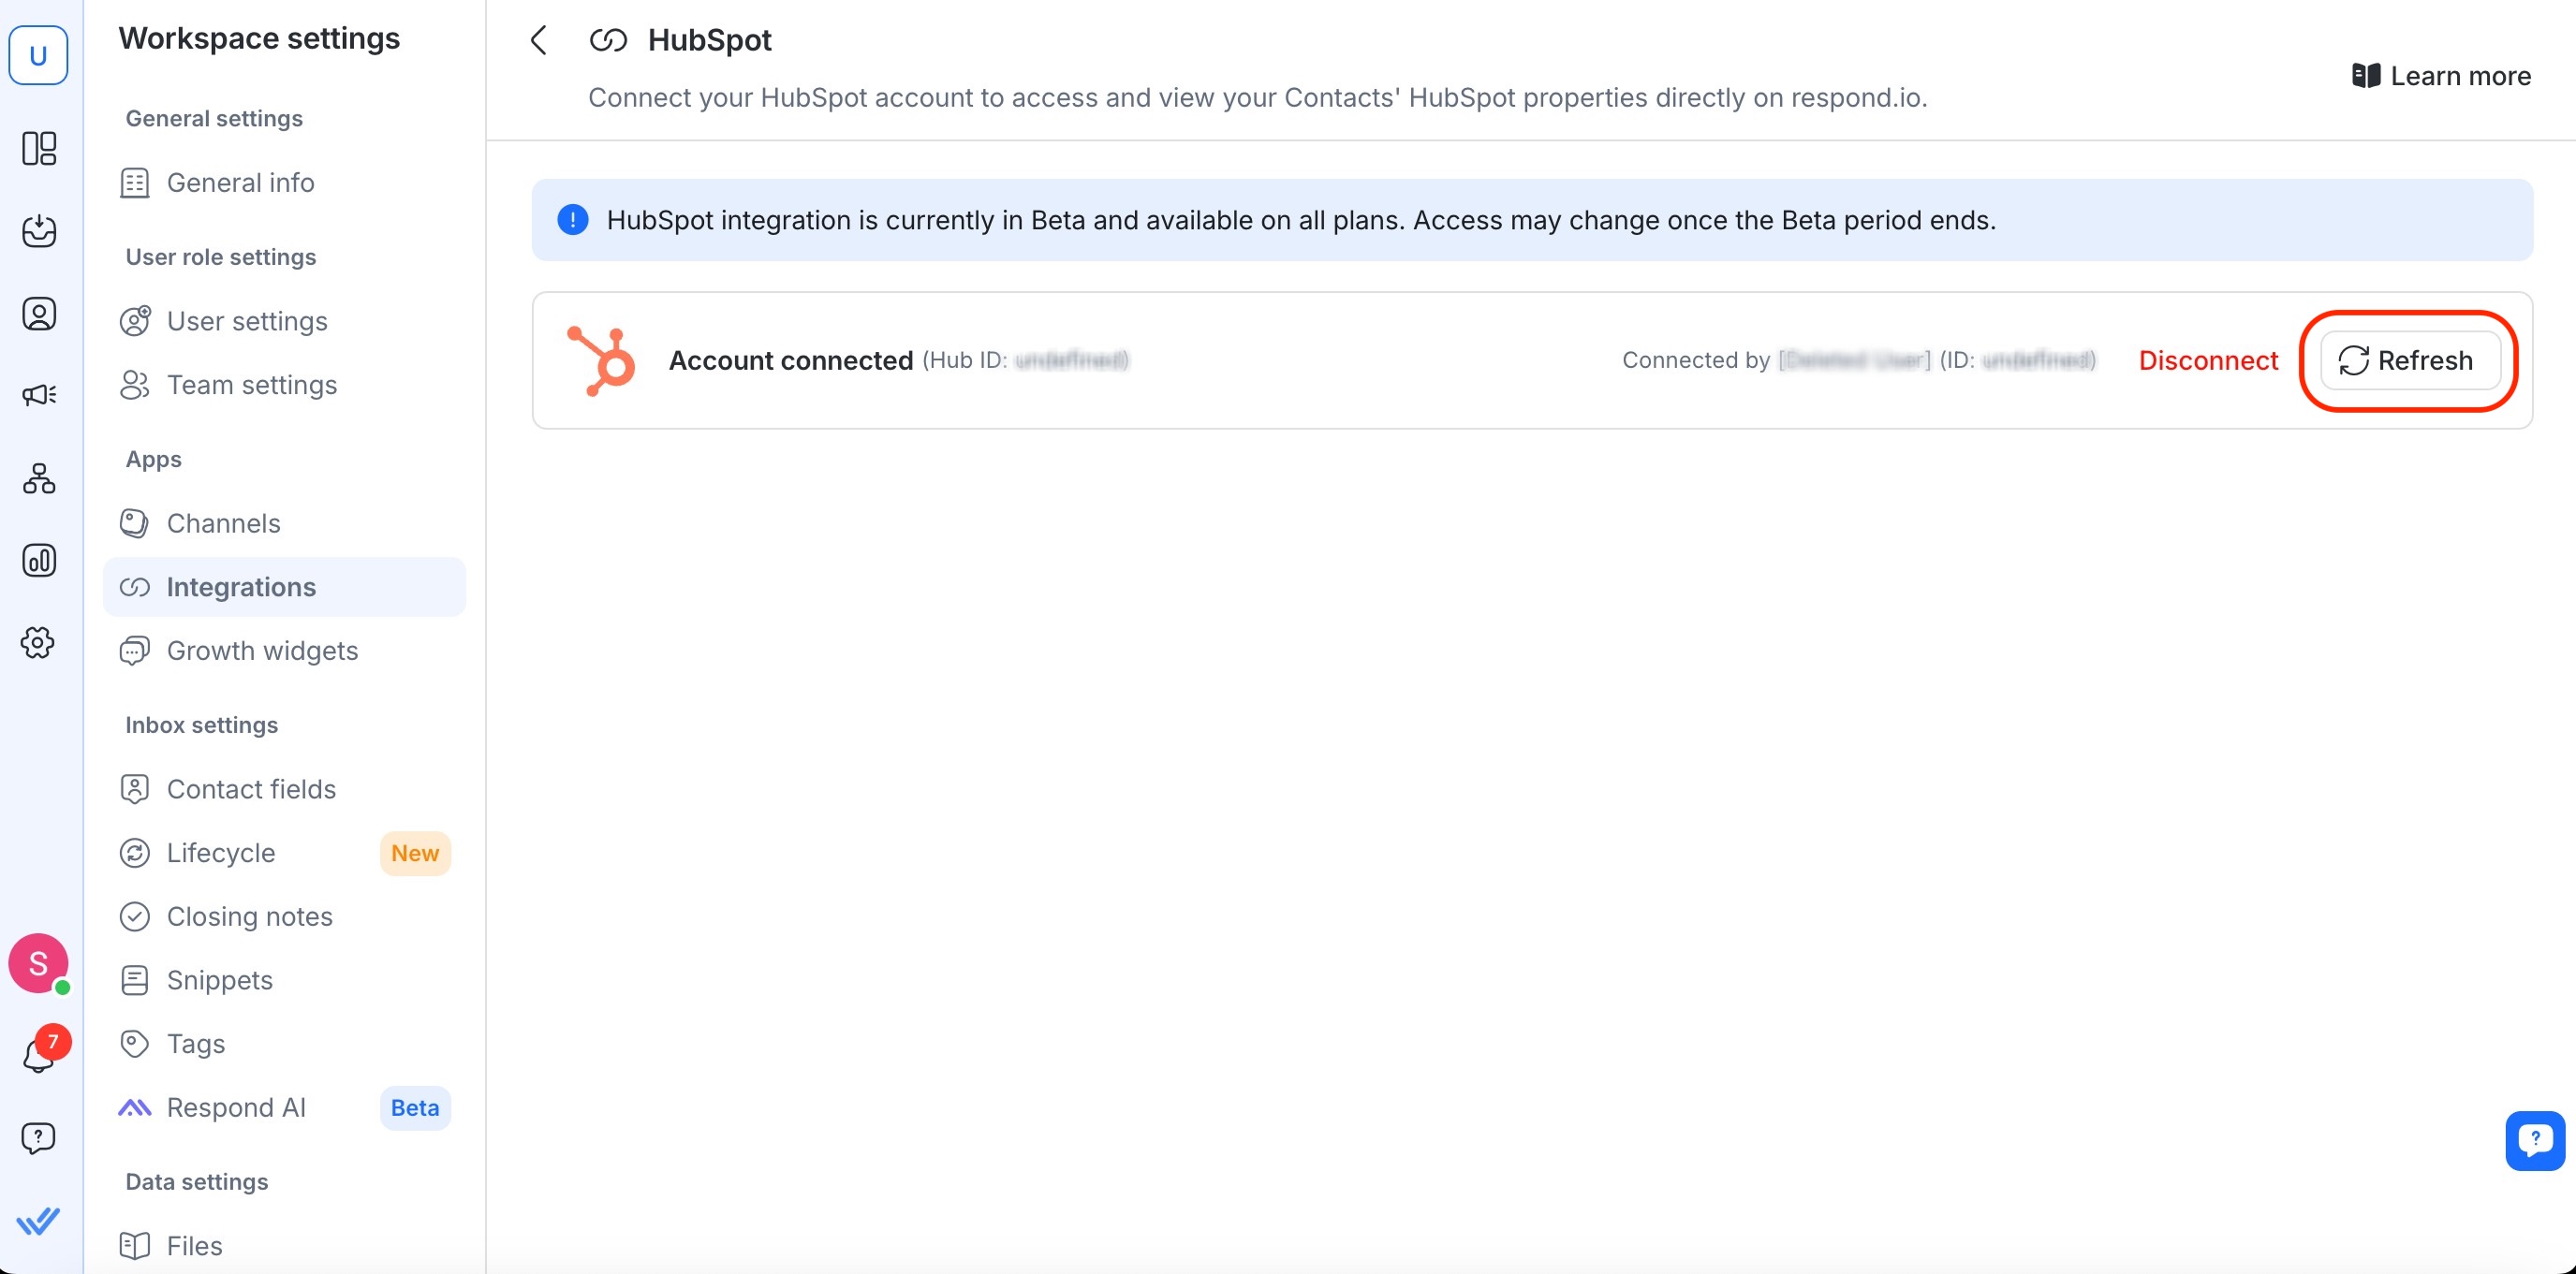Click the red Disconnect link
Screen dimensions: 2576x1274
(2208, 360)
